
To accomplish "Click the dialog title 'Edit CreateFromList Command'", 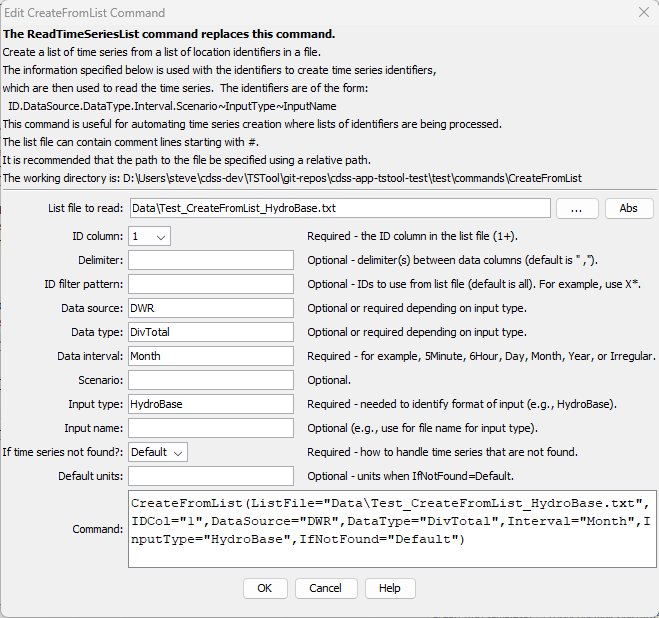I will coord(84,13).
